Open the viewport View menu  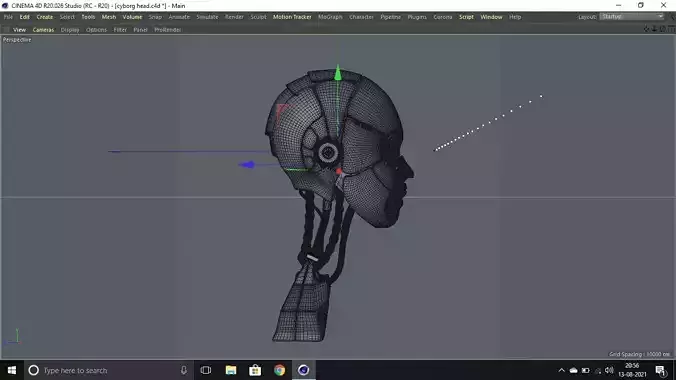coord(19,30)
